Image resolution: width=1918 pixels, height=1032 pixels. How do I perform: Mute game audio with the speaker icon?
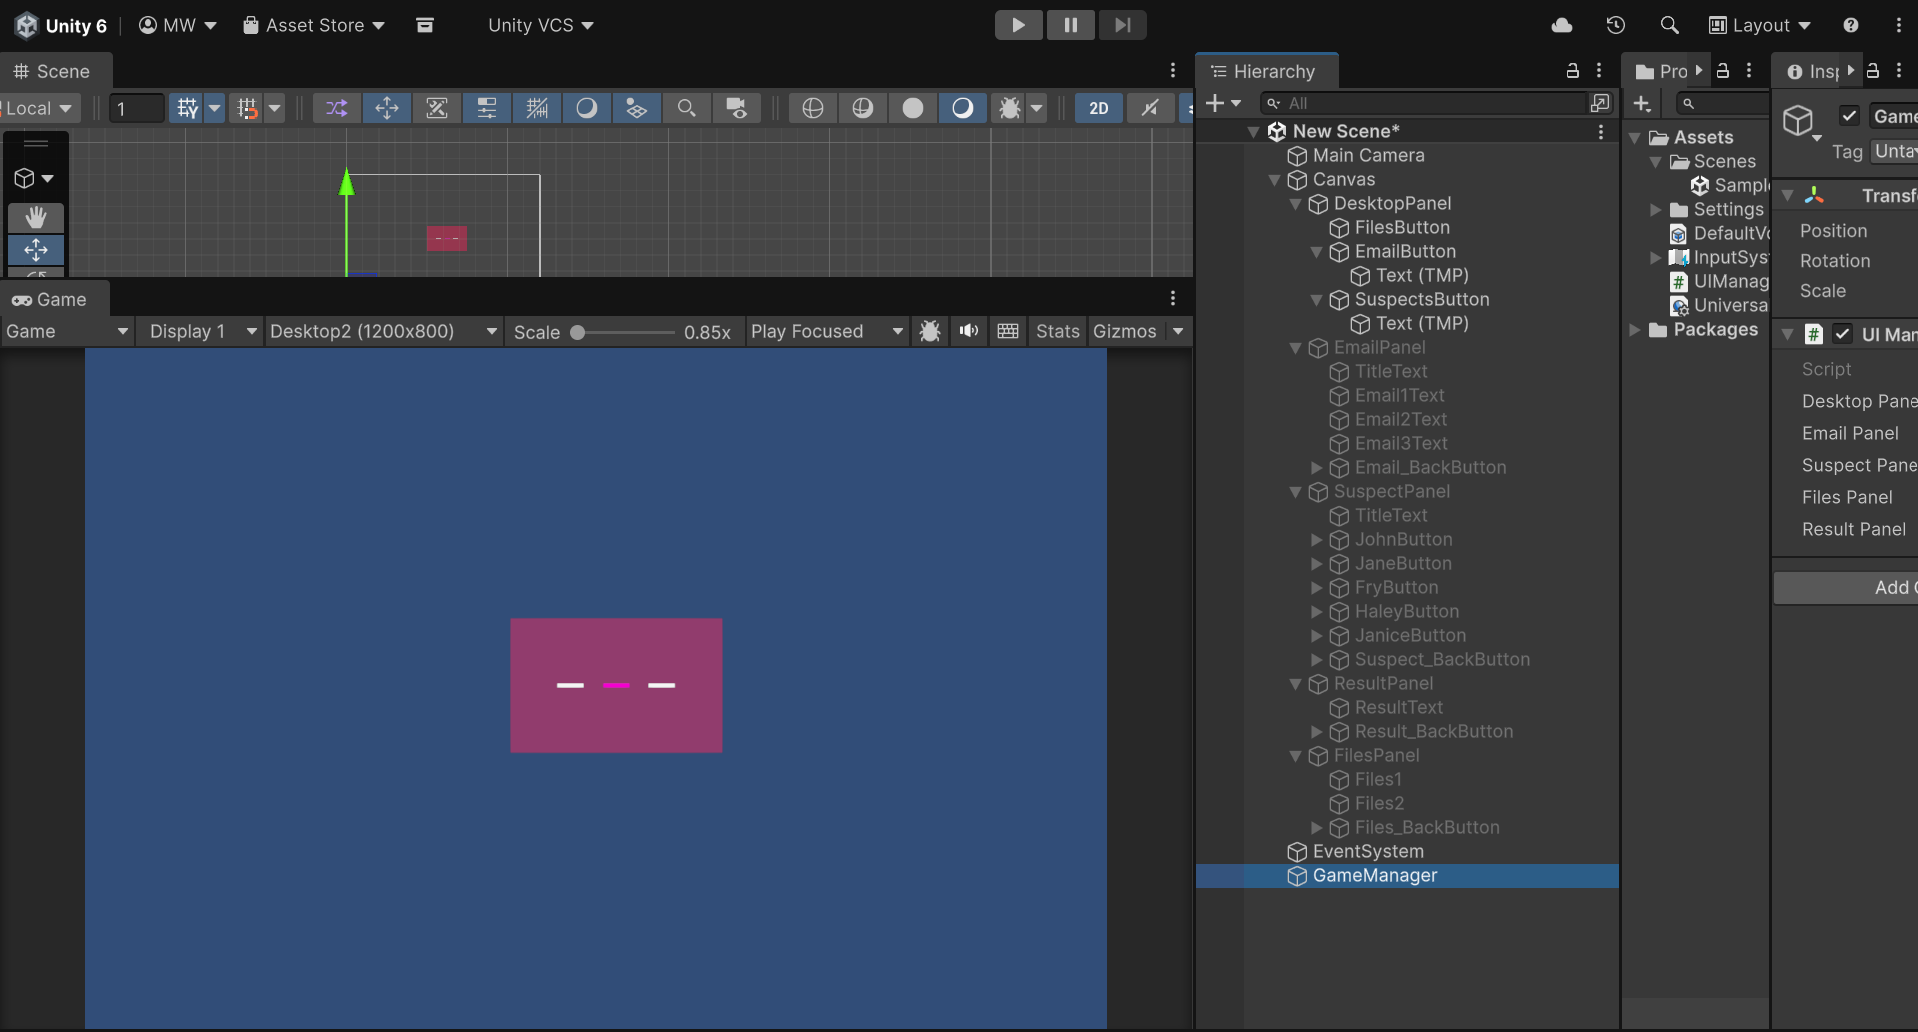tap(969, 331)
